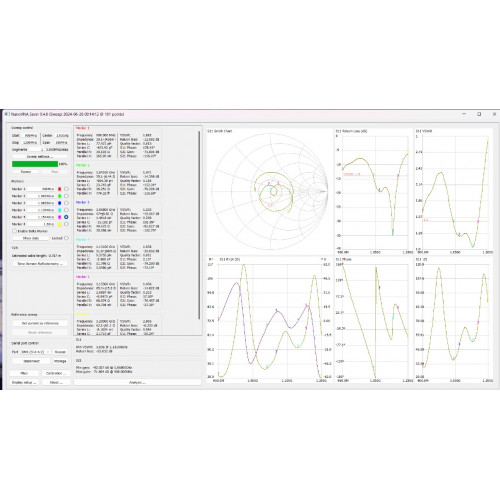The width and height of the screenshot is (500, 500).
Task: Click the blue Marker 3 data heading
Action: (83, 202)
